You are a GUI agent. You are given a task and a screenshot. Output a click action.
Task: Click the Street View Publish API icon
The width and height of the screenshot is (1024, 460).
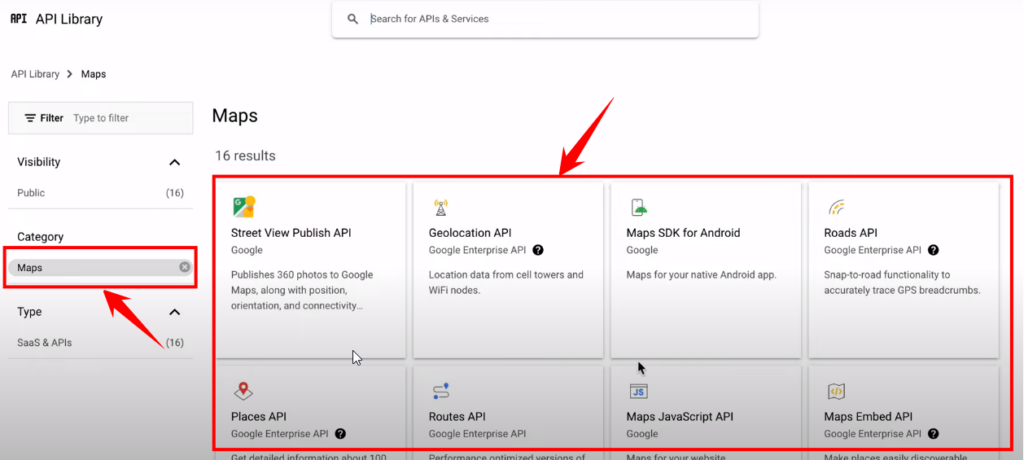[243, 206]
